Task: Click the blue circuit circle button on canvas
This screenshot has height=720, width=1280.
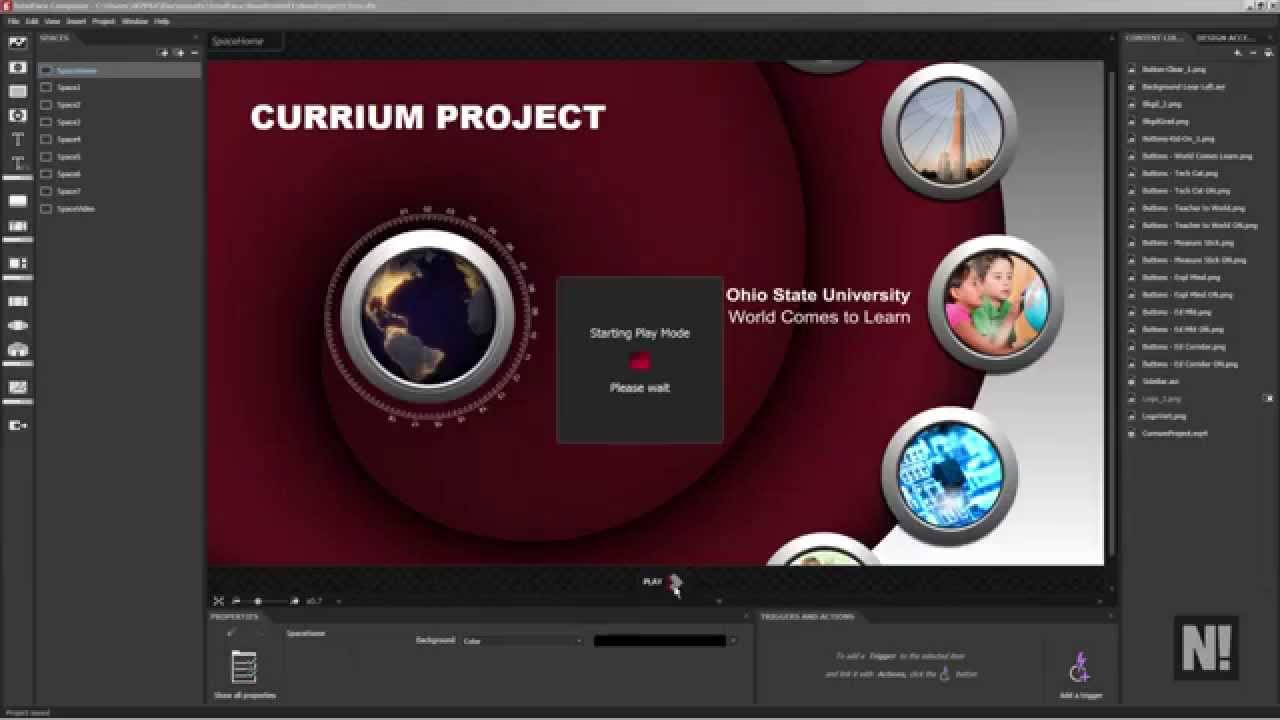Action: [950, 474]
